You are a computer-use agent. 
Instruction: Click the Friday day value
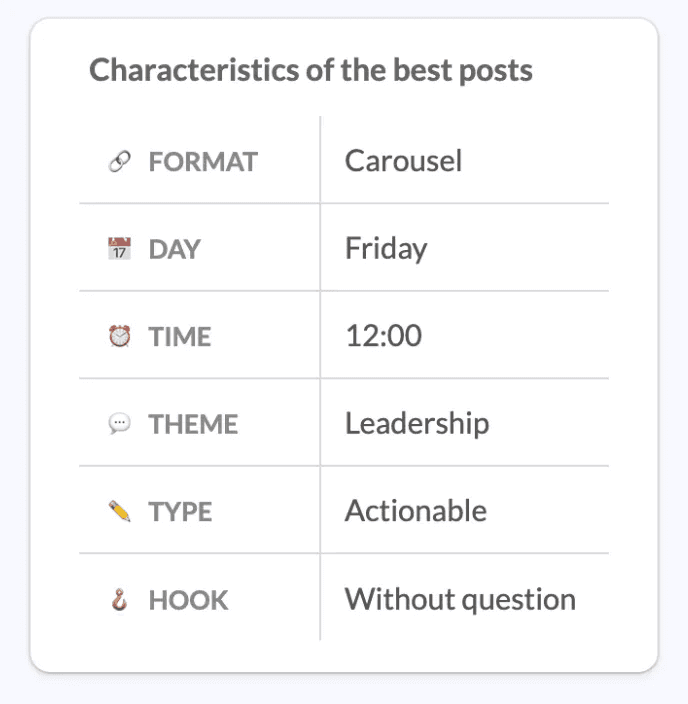386,249
